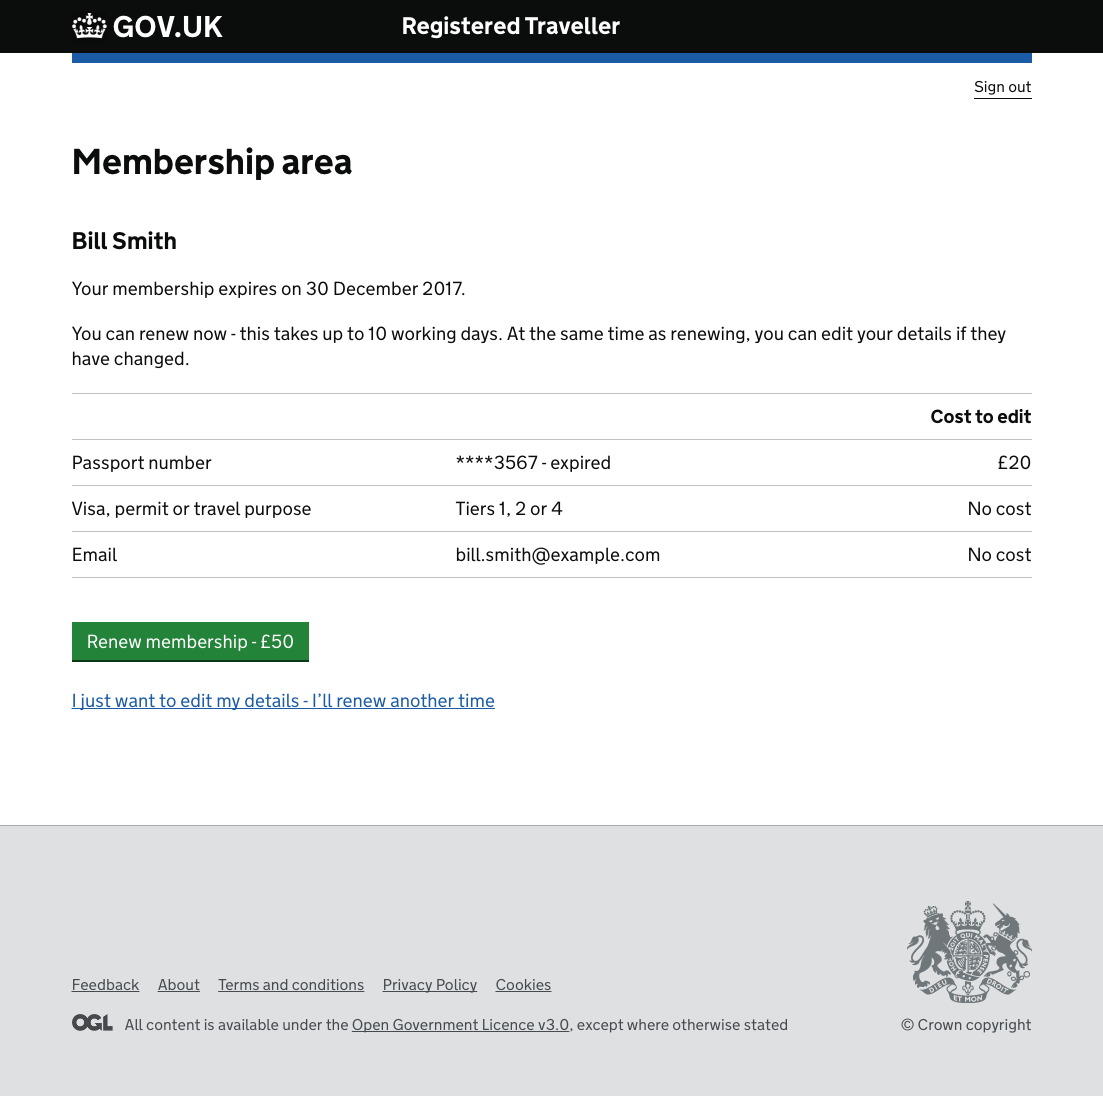Click the Cost to edit column header

coord(980,417)
